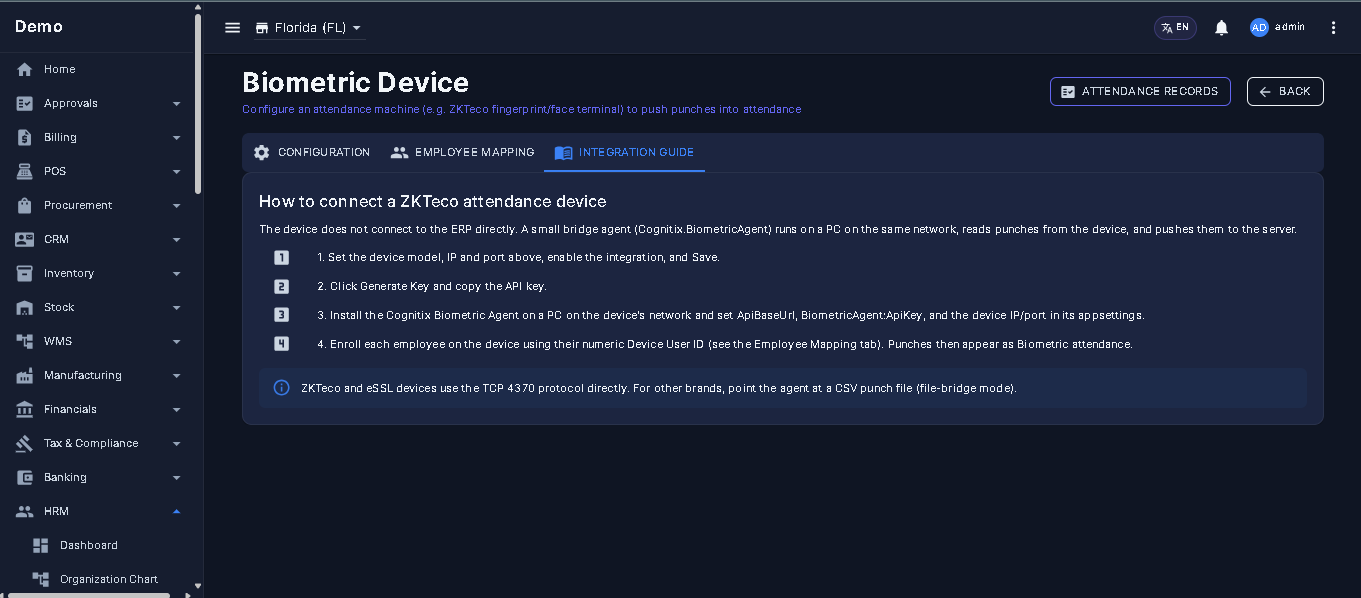The image size is (1361, 598).
Task: Click the step 4 'Enroll each employee' text
Action: (724, 344)
